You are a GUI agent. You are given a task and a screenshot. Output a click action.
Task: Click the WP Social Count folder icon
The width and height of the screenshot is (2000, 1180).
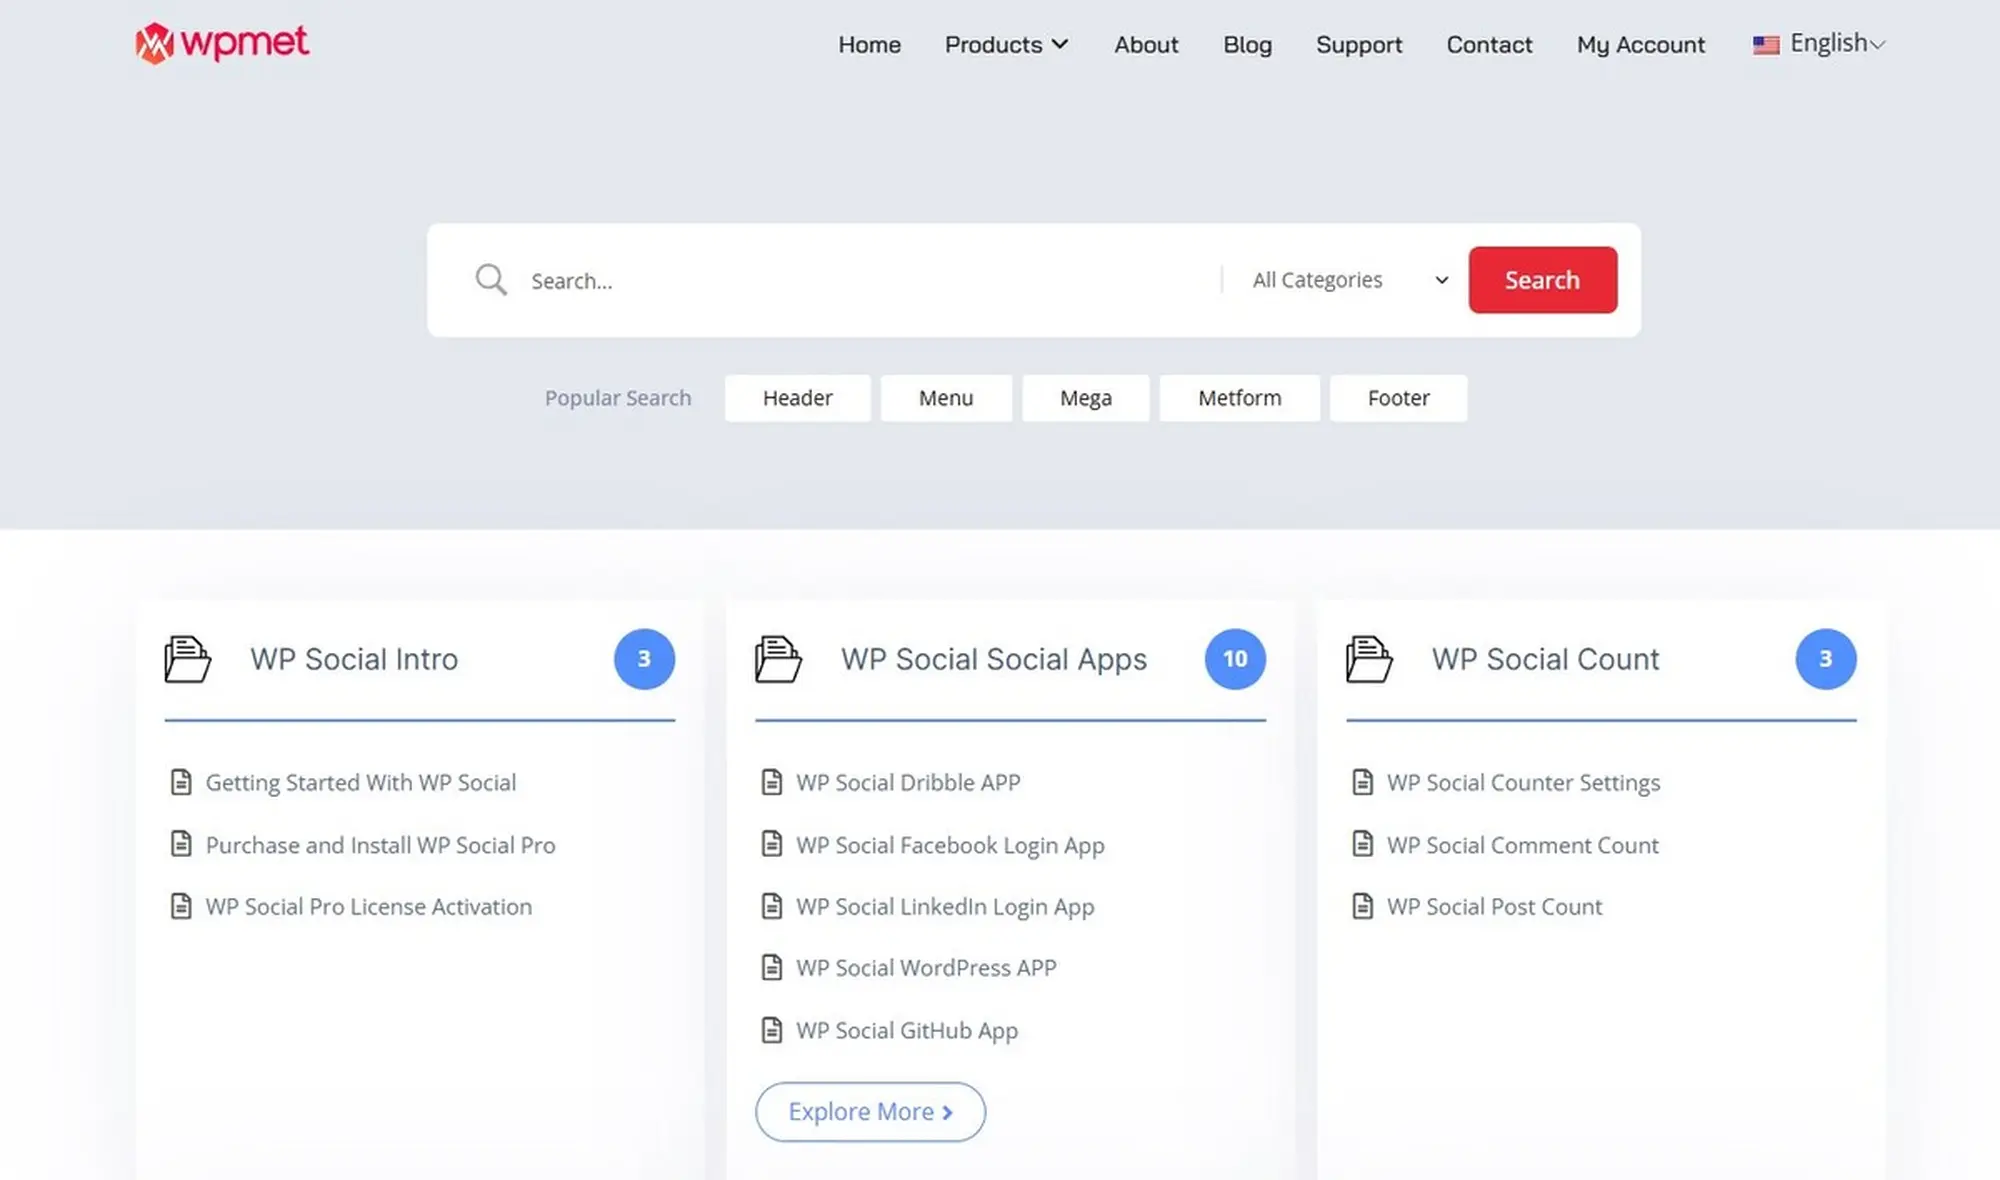[x=1369, y=659]
